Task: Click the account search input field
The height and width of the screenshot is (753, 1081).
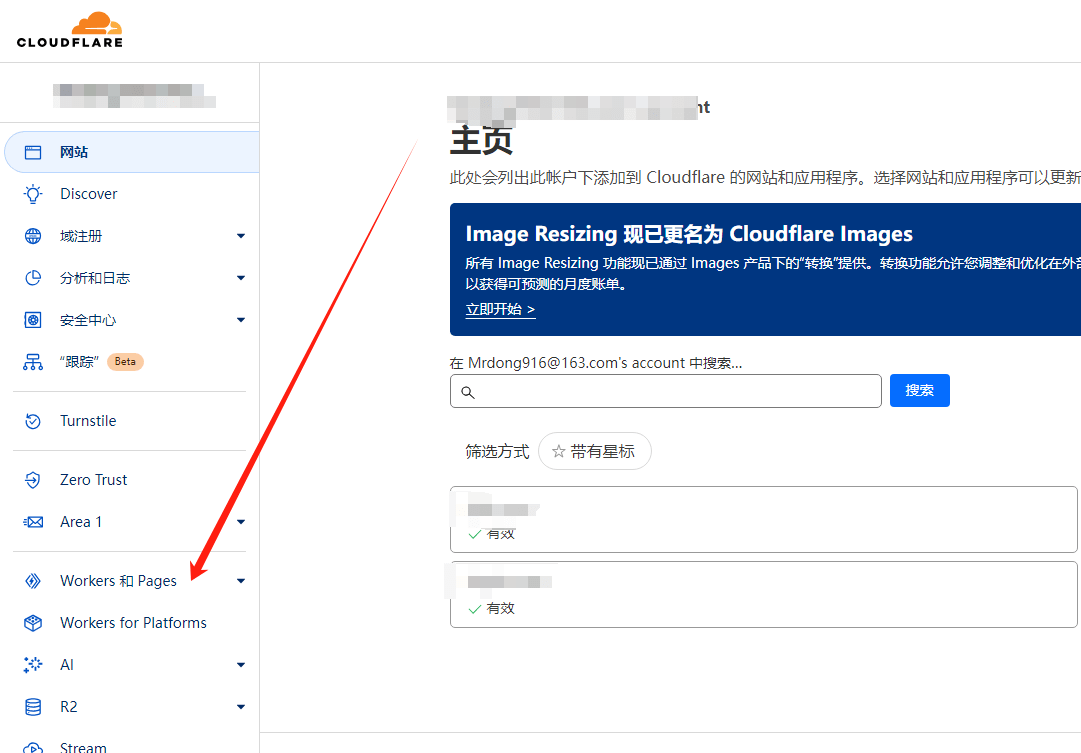Action: coord(666,391)
